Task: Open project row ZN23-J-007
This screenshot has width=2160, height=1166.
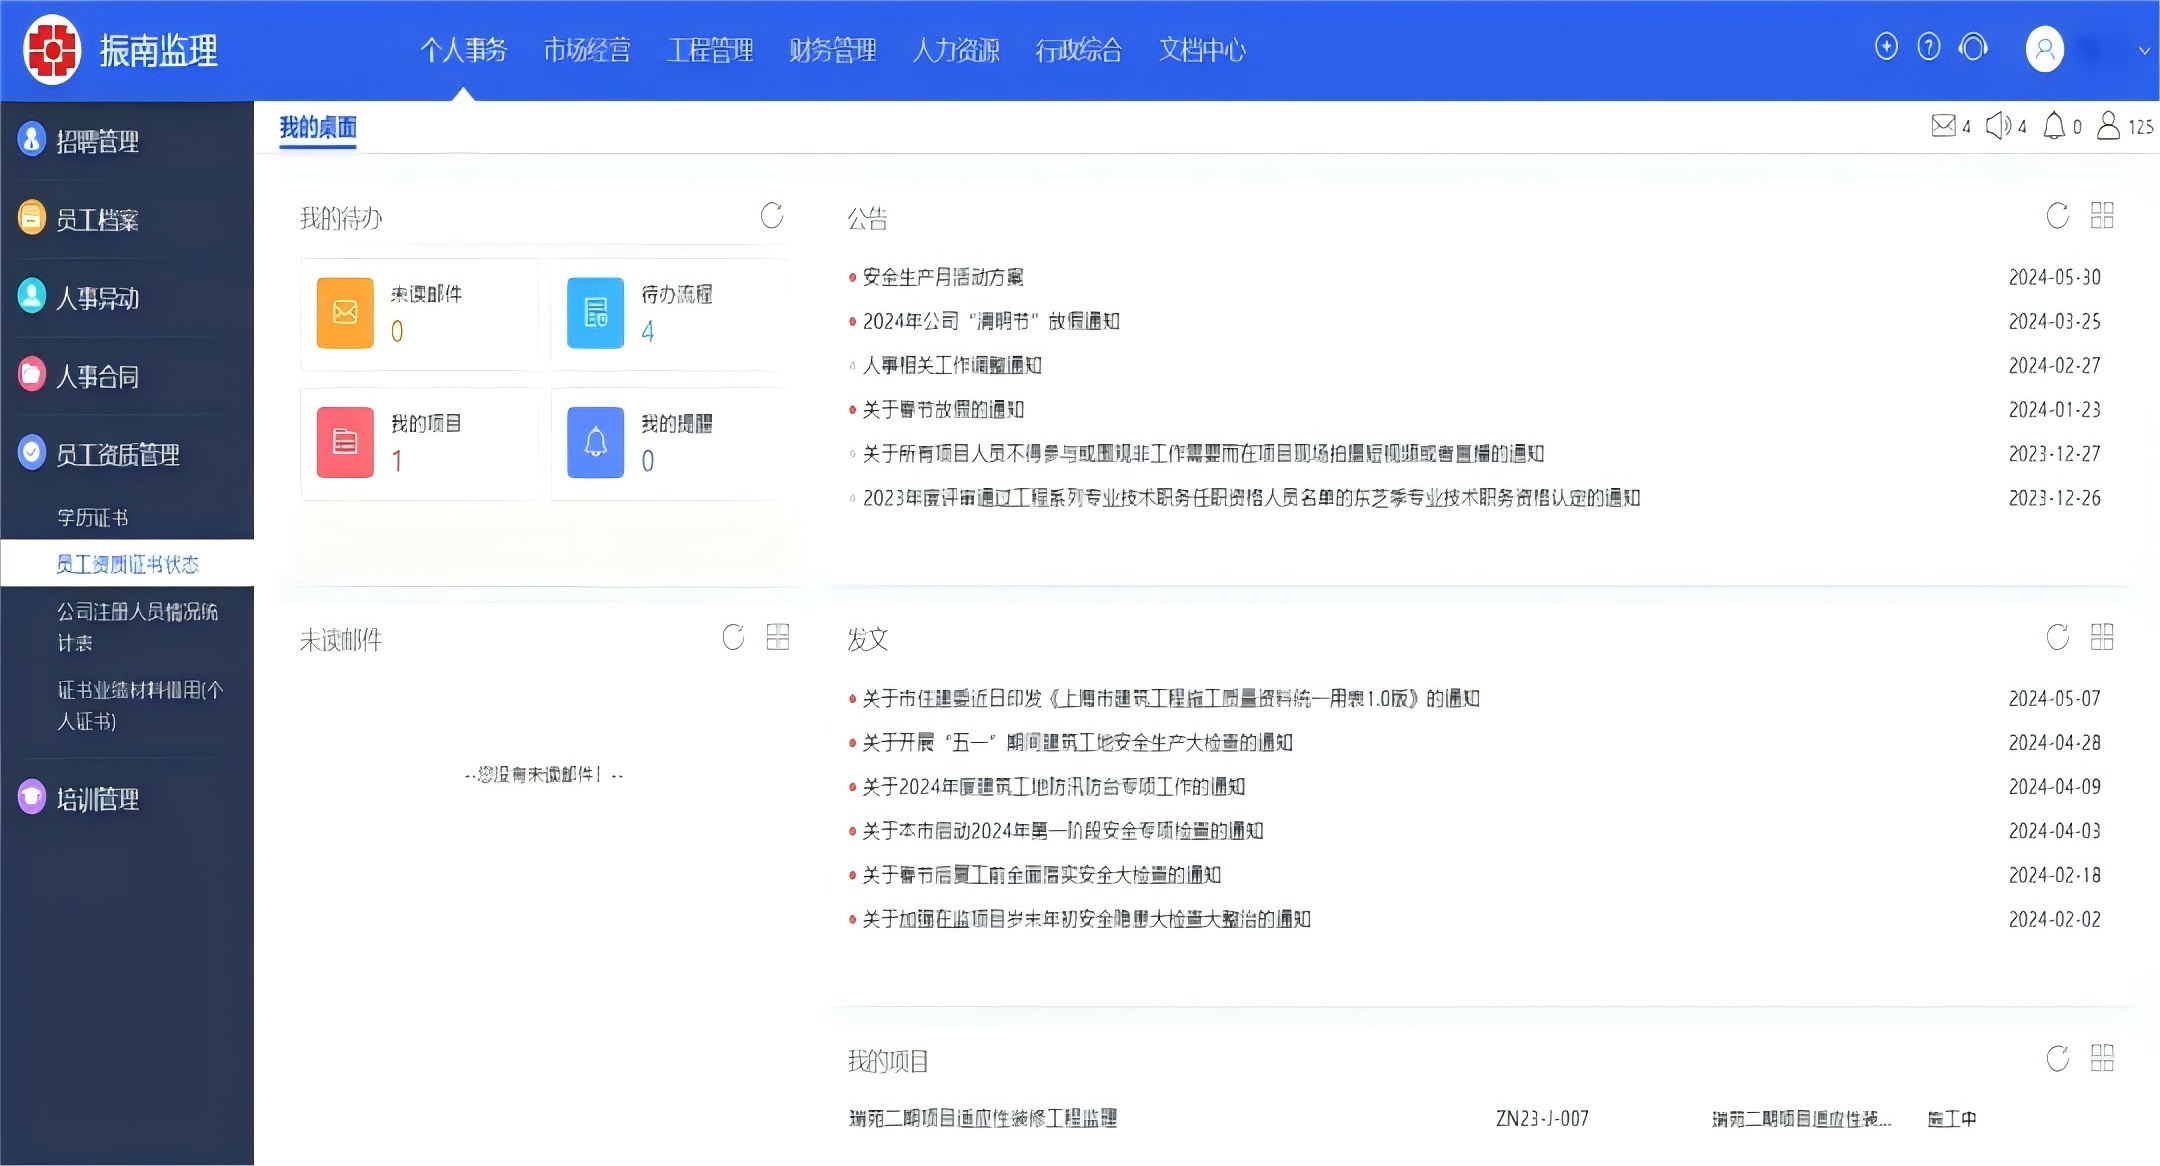Action: [x=1541, y=1119]
